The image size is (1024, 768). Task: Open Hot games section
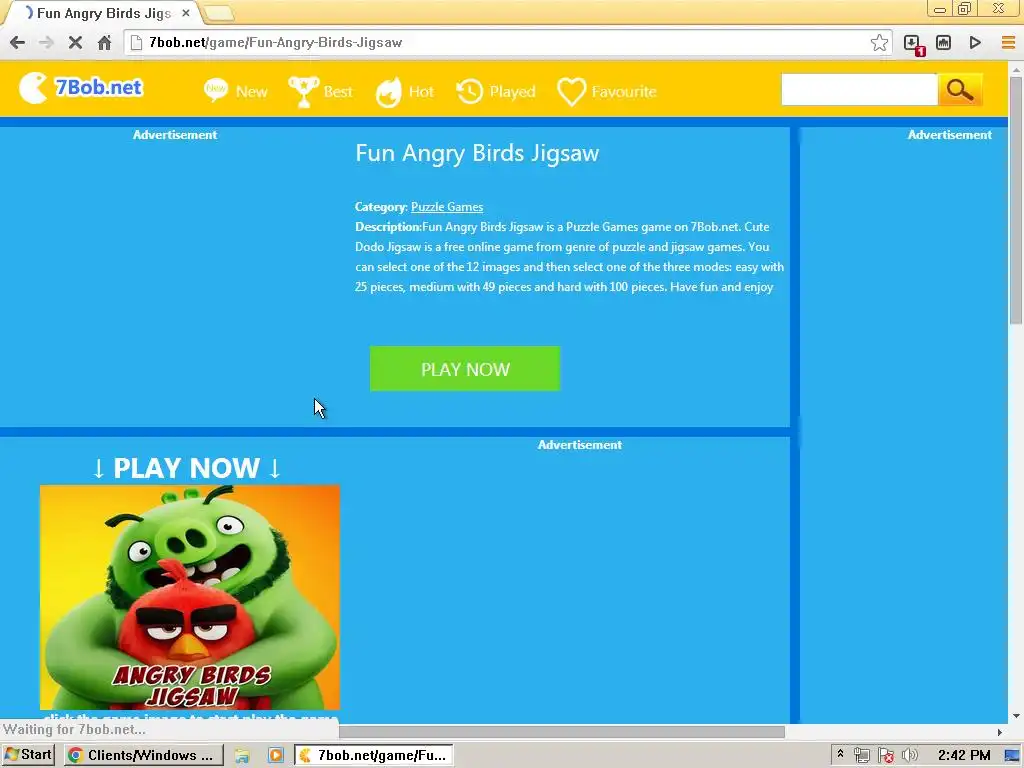[x=404, y=92]
